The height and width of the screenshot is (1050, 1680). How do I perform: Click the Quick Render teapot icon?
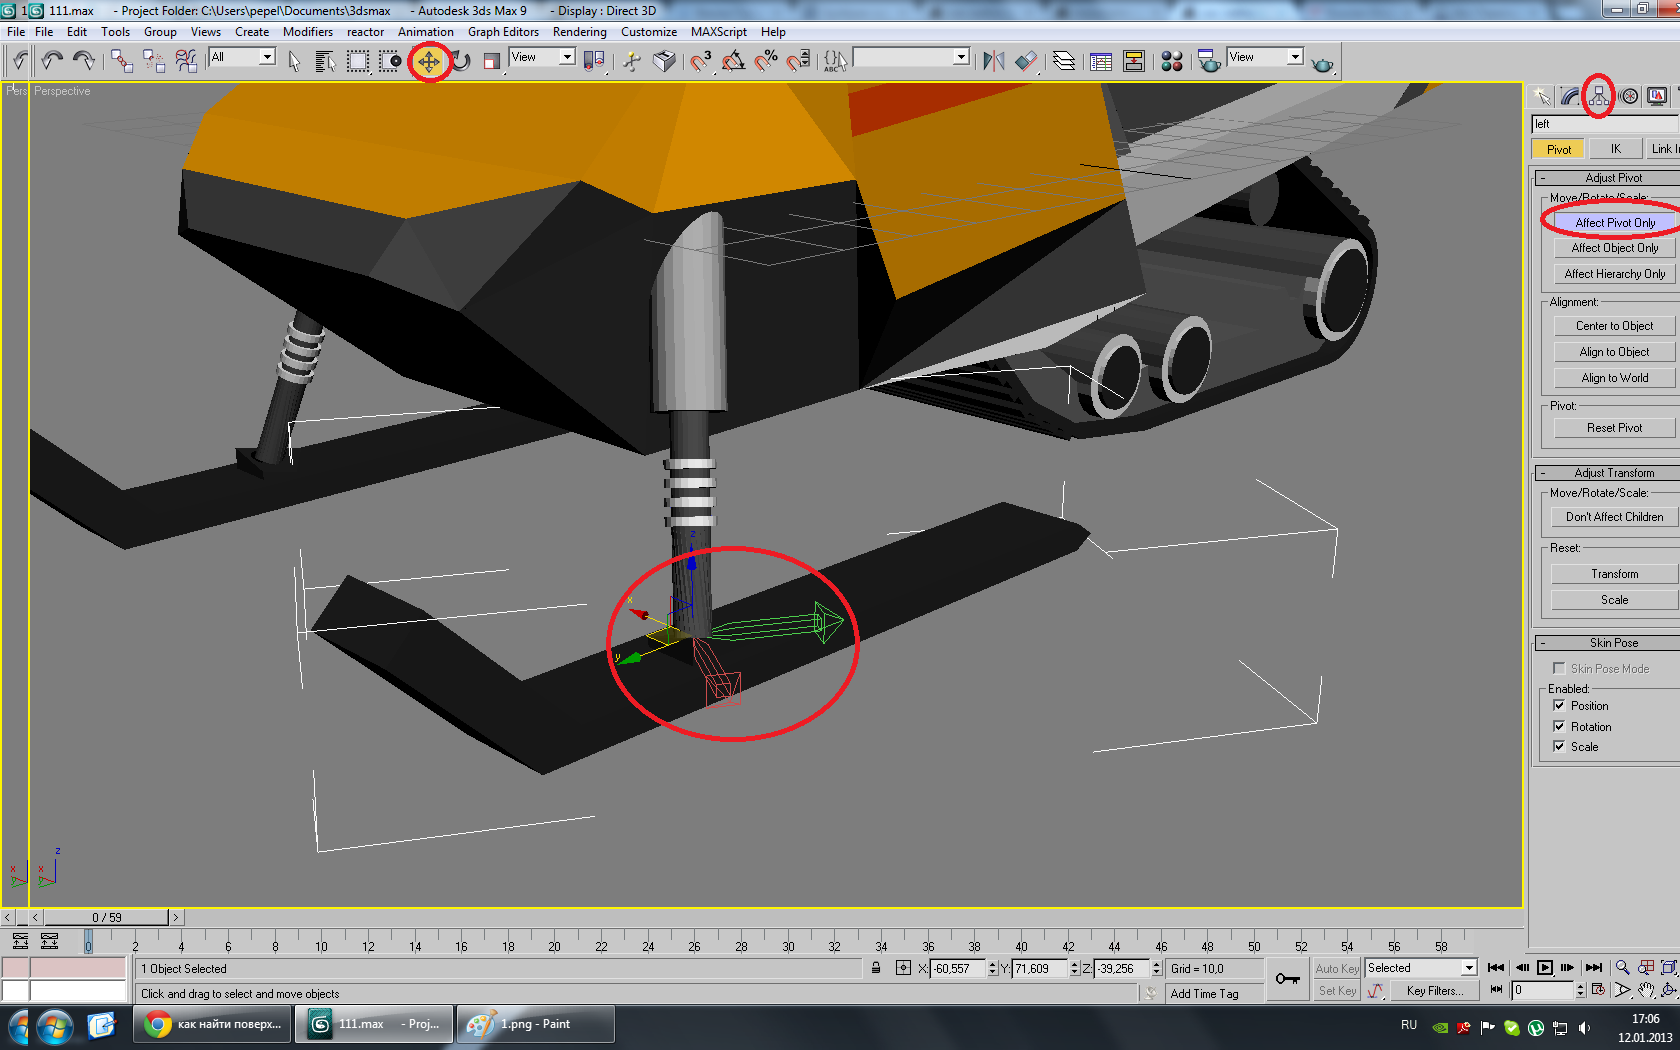click(x=1322, y=64)
